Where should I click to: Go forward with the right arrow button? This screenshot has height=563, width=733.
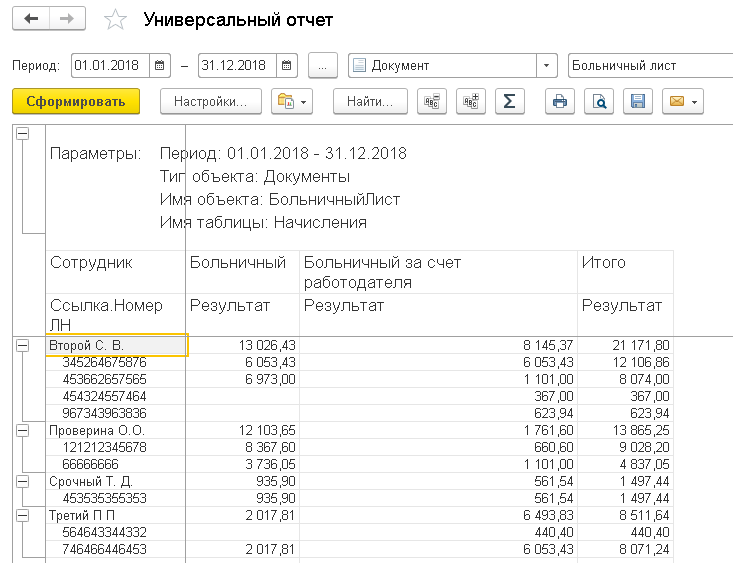click(x=67, y=19)
